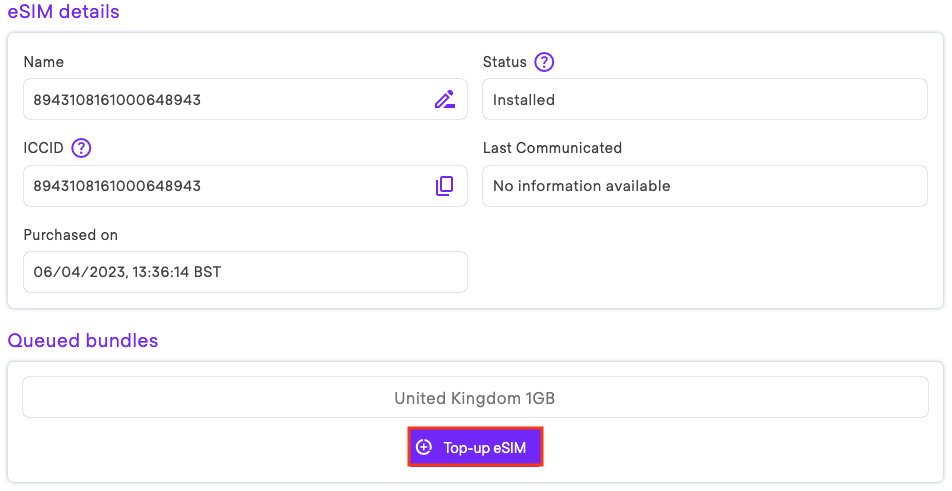Click the ICCID label text
Image resolution: width=952 pixels, height=491 pixels.
[x=43, y=148]
